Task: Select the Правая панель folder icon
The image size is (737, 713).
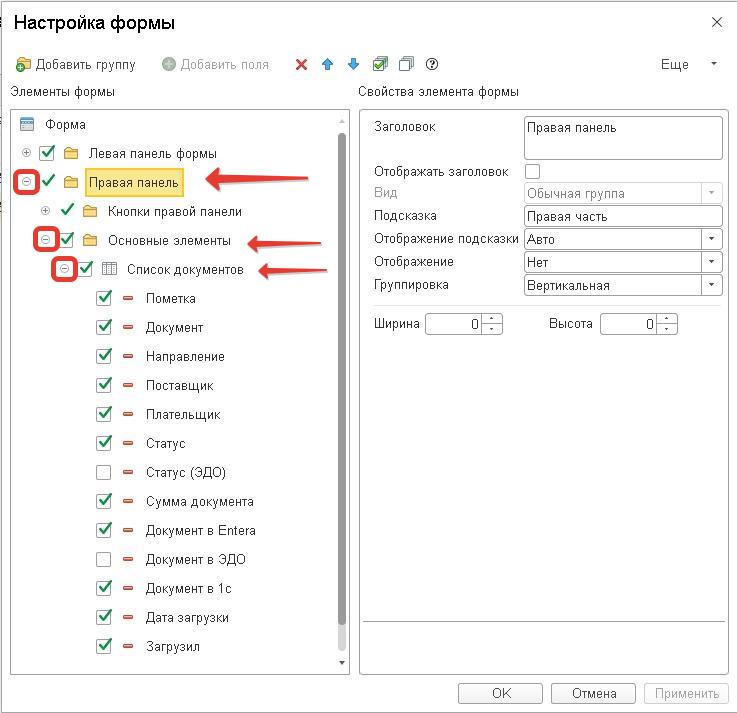Action: tap(71, 182)
